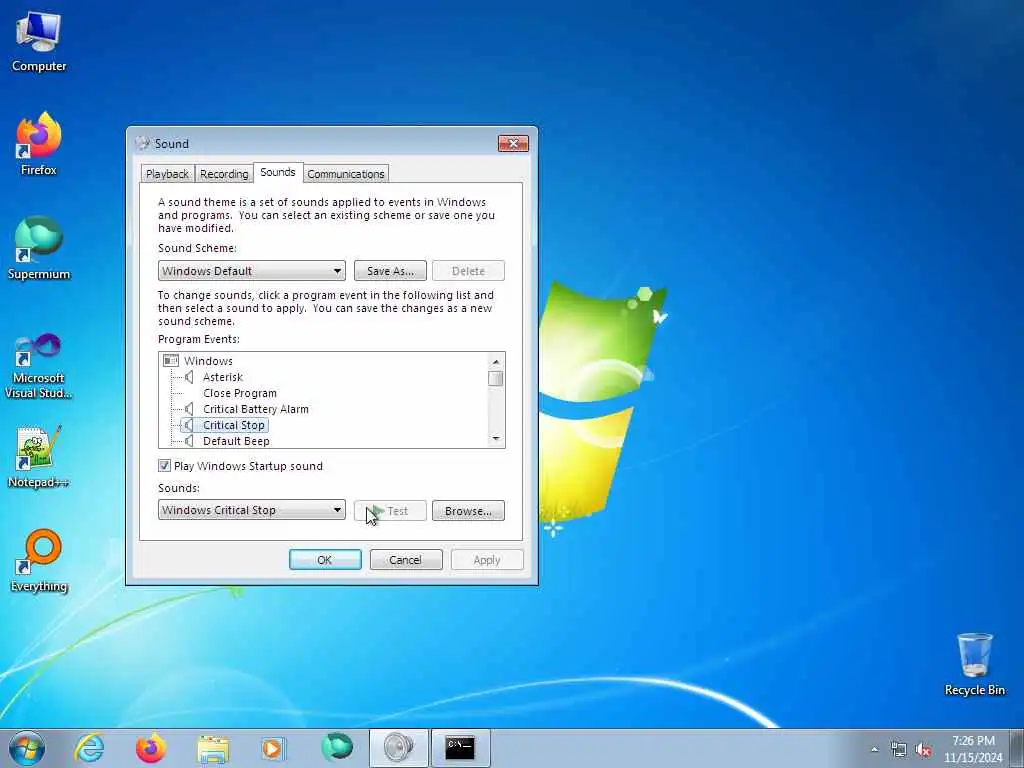
Task: Click the taskbar clock showing 7:26 PM
Action: pyautogui.click(x=973, y=749)
